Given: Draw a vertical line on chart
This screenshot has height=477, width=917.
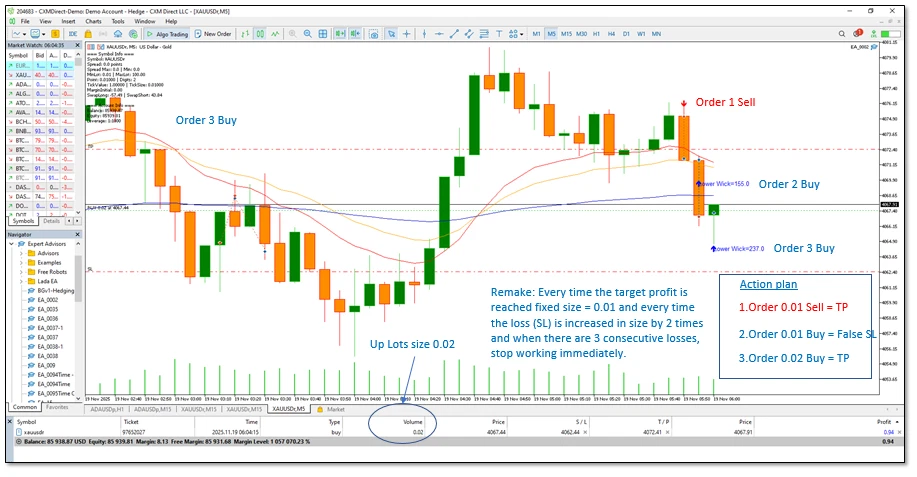Looking at the screenshot, I should click(424, 34).
